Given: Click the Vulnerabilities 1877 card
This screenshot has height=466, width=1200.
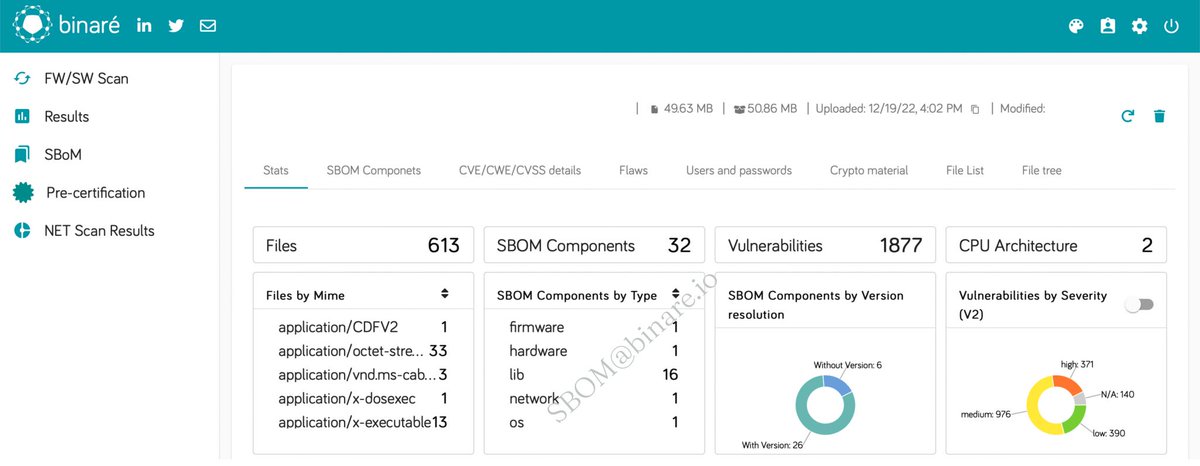Looking at the screenshot, I should [826, 245].
